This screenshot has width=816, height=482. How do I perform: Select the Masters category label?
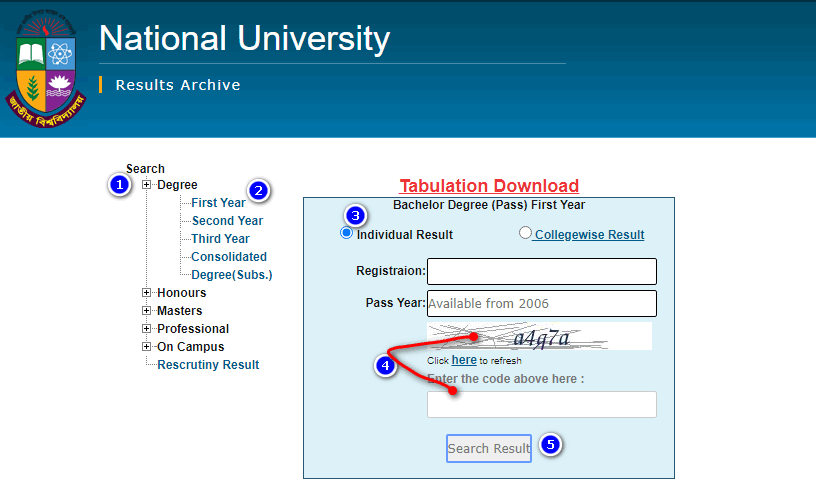180,311
